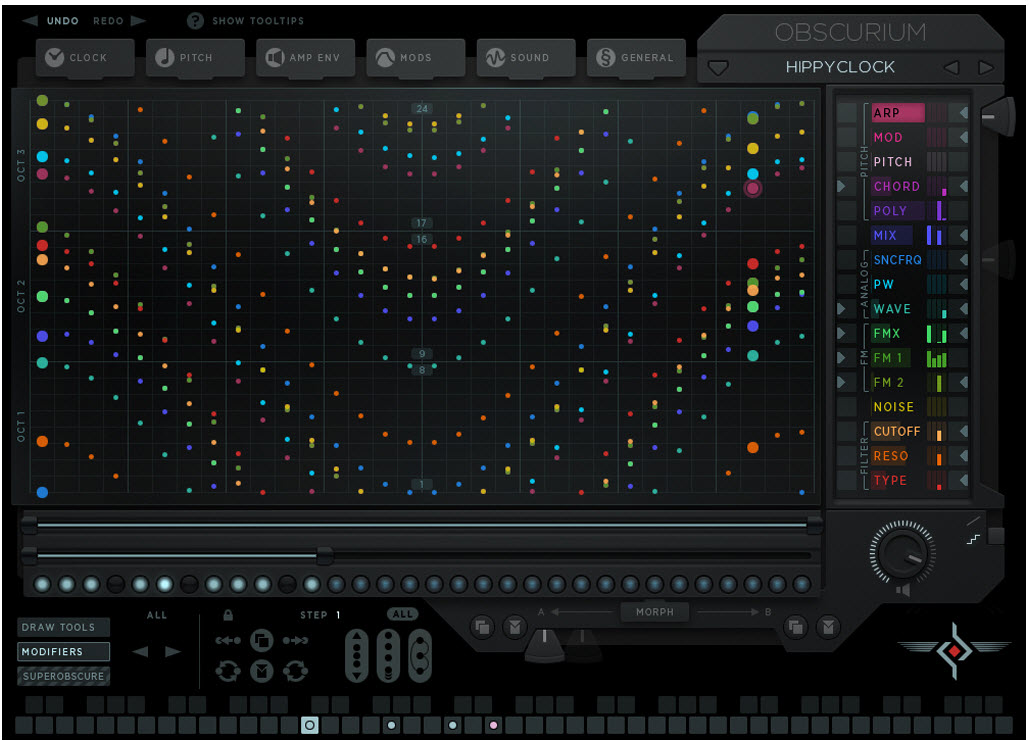Click the right arrow under ALL
This screenshot has width=1029, height=741.
click(x=173, y=652)
